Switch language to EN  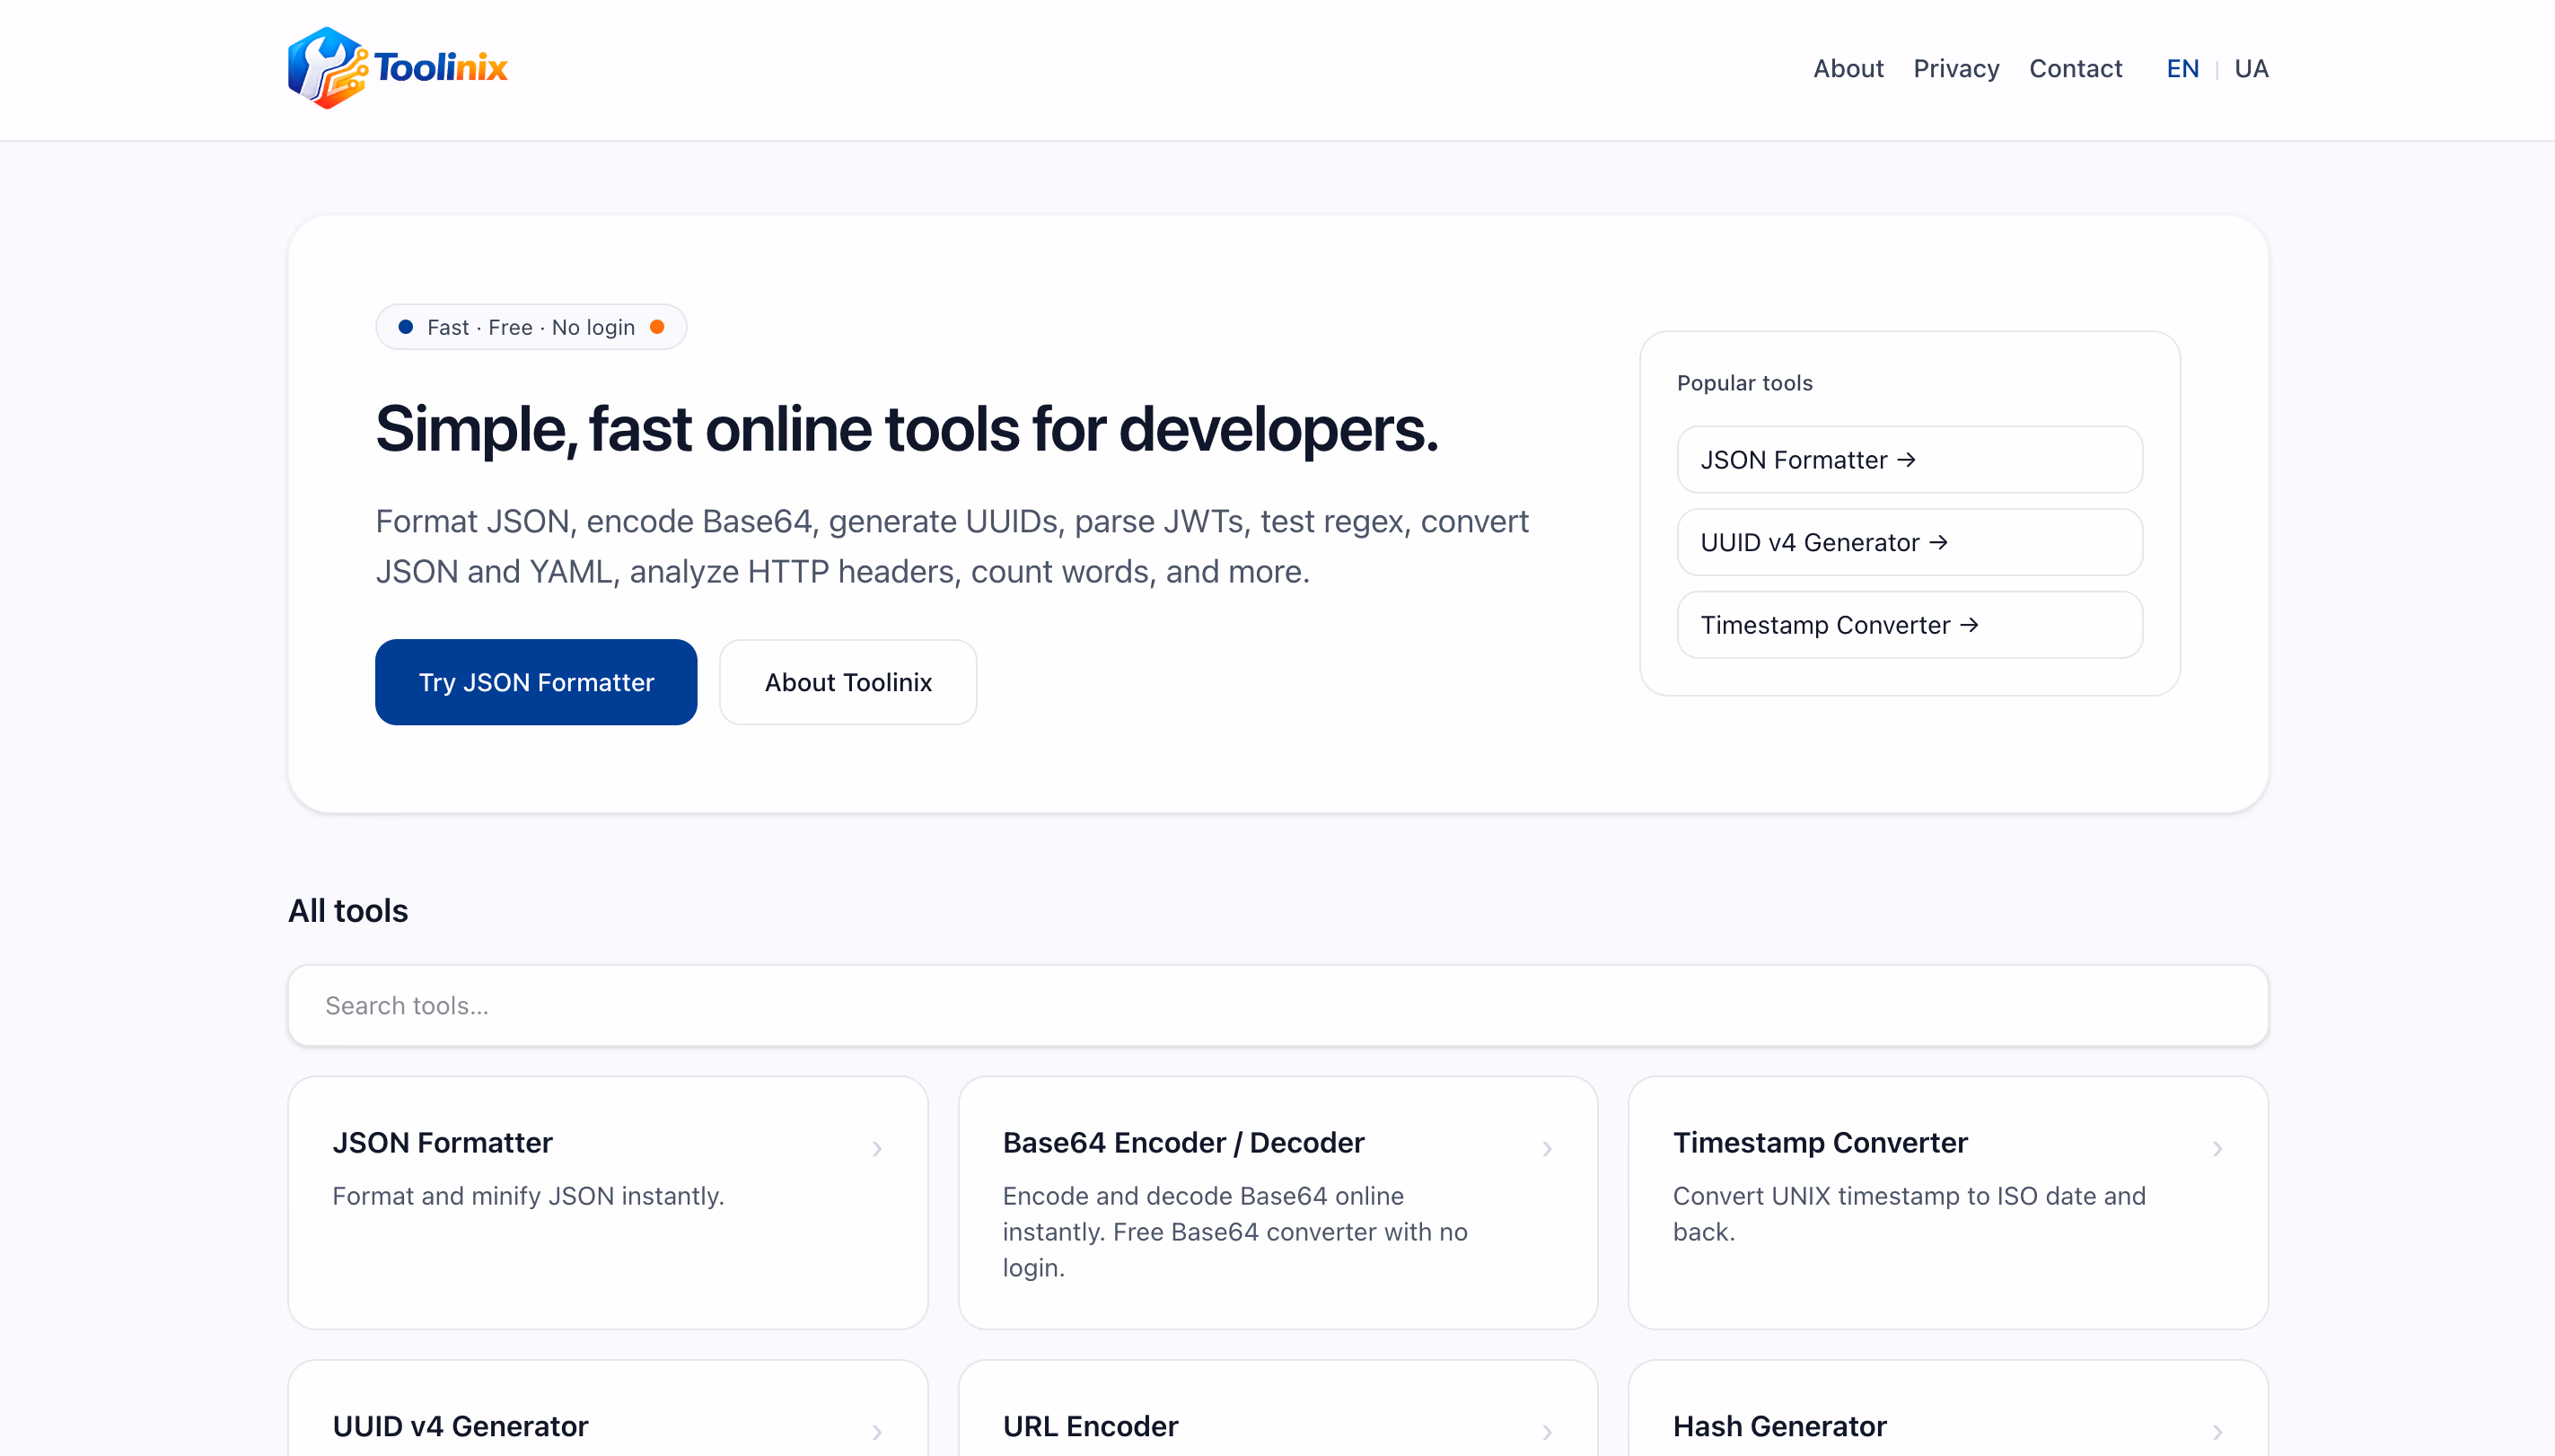(x=2182, y=68)
